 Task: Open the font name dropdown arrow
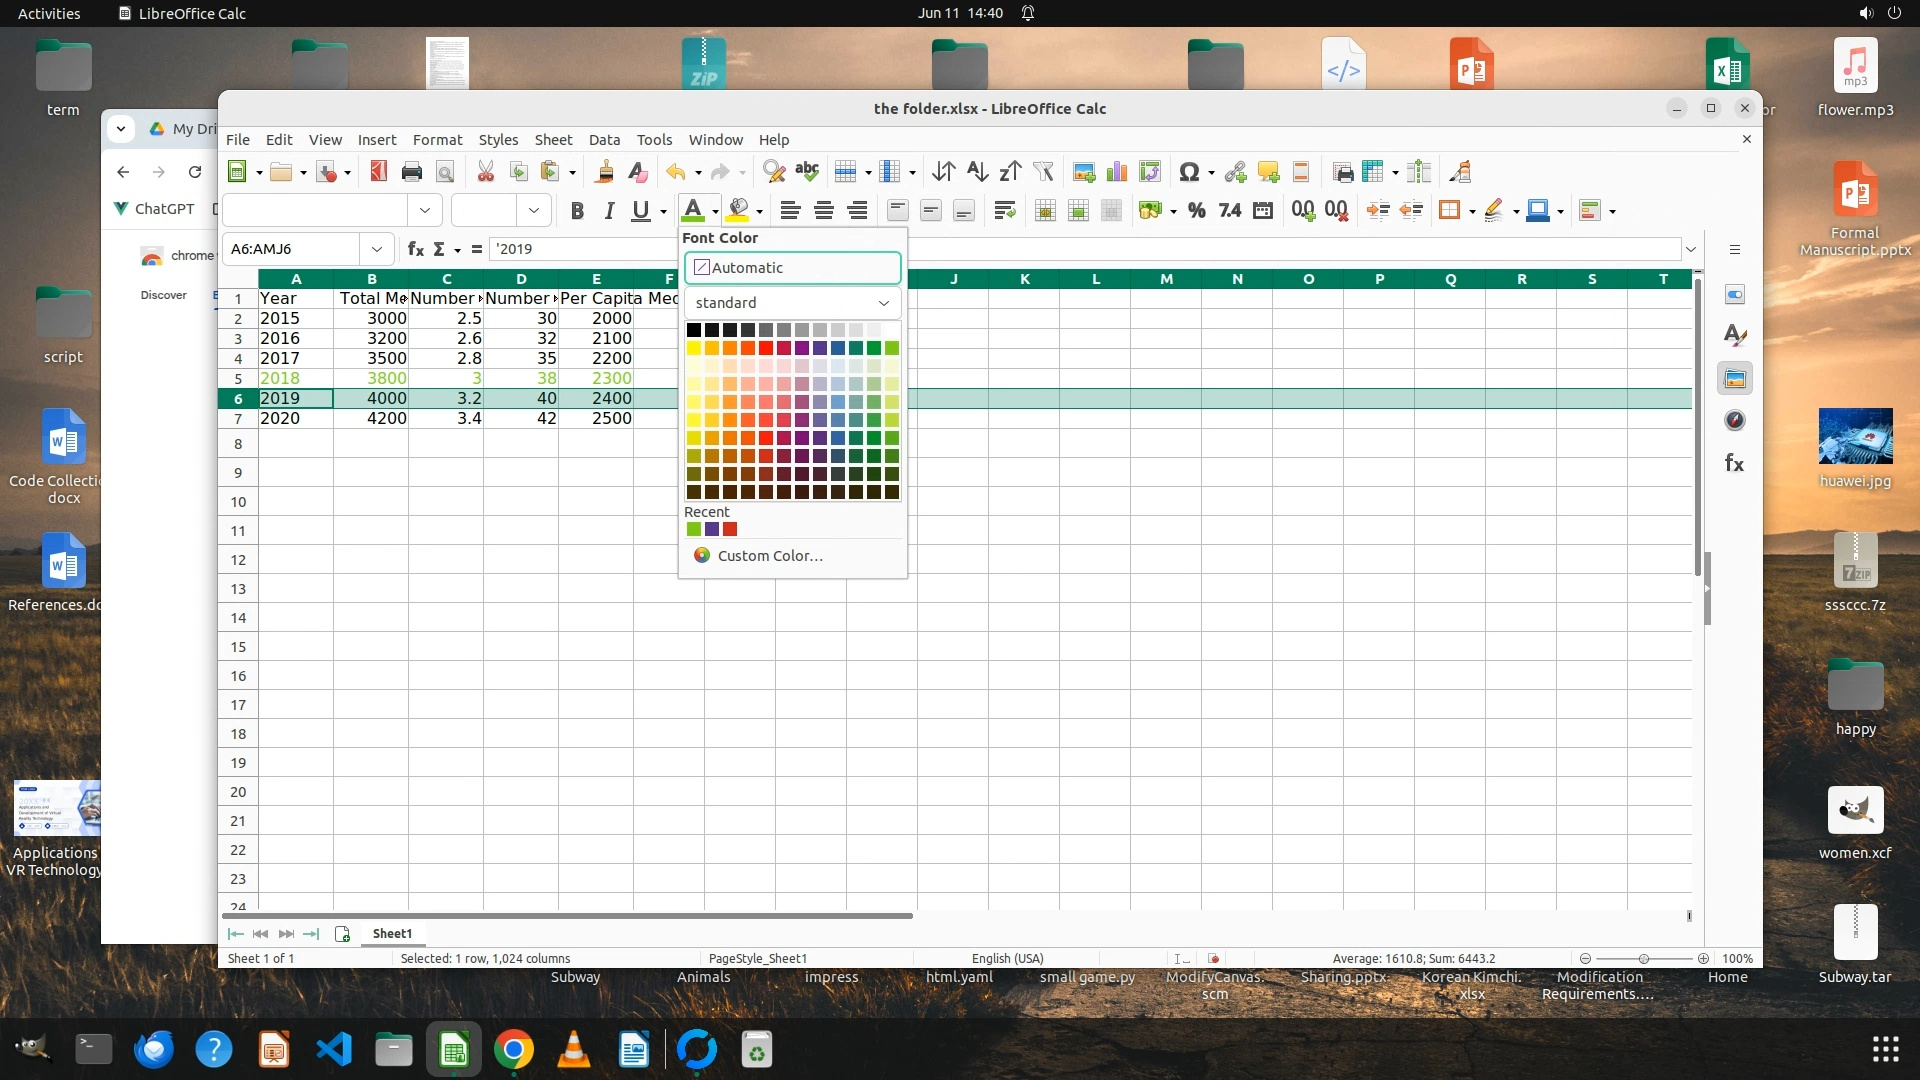(425, 210)
